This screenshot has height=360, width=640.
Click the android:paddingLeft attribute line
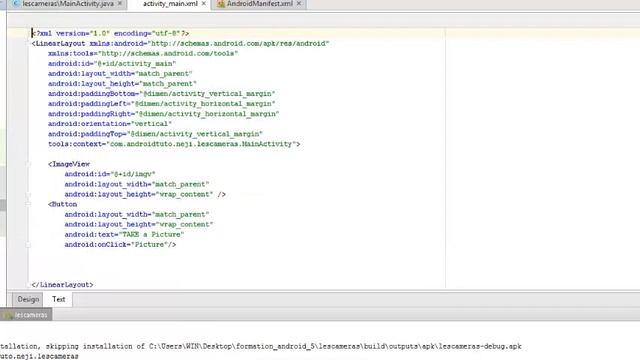coord(162,104)
